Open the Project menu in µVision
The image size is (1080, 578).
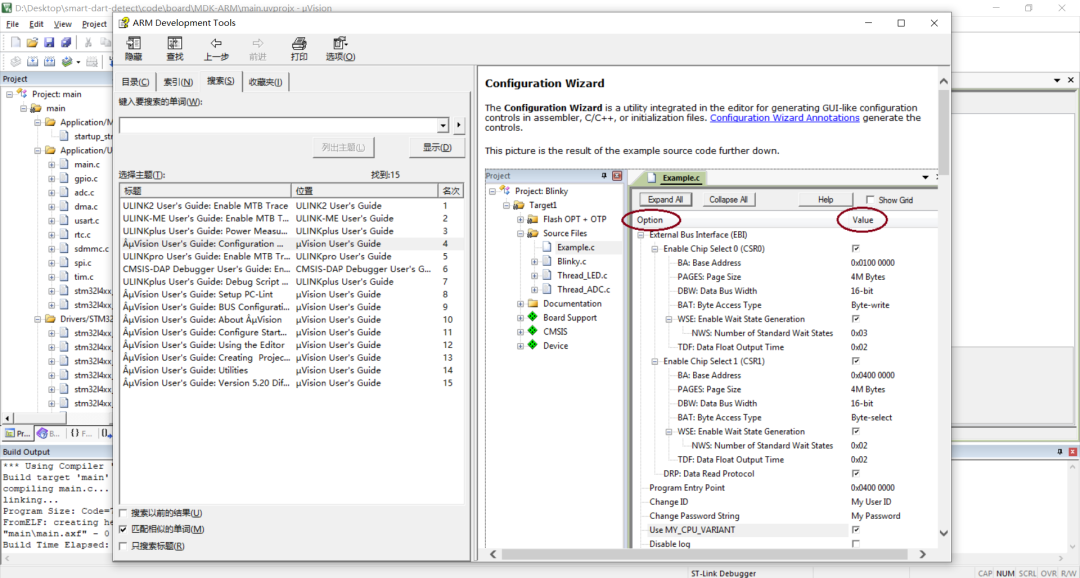[94, 23]
